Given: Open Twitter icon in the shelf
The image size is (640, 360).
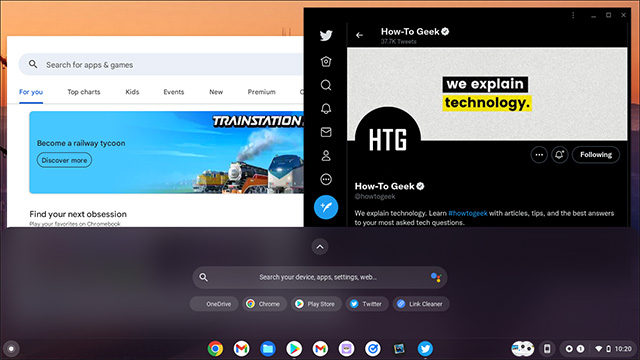Looking at the screenshot, I should (x=425, y=349).
